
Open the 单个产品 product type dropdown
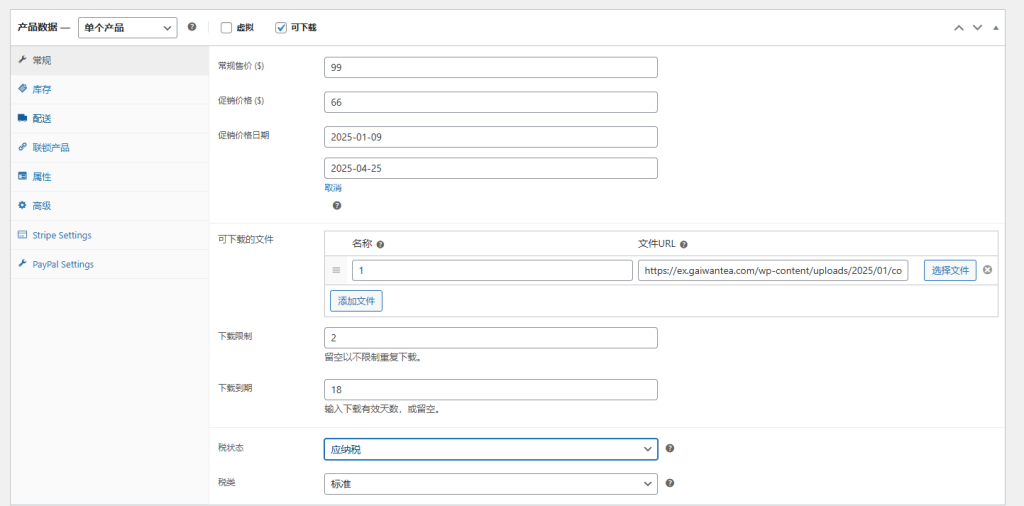click(127, 27)
